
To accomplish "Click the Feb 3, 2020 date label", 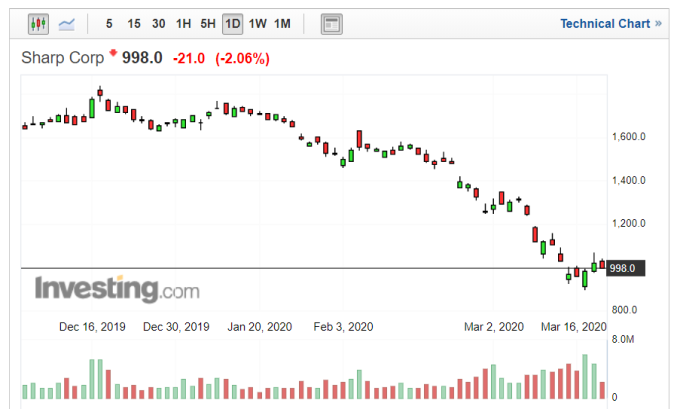I will [343, 327].
